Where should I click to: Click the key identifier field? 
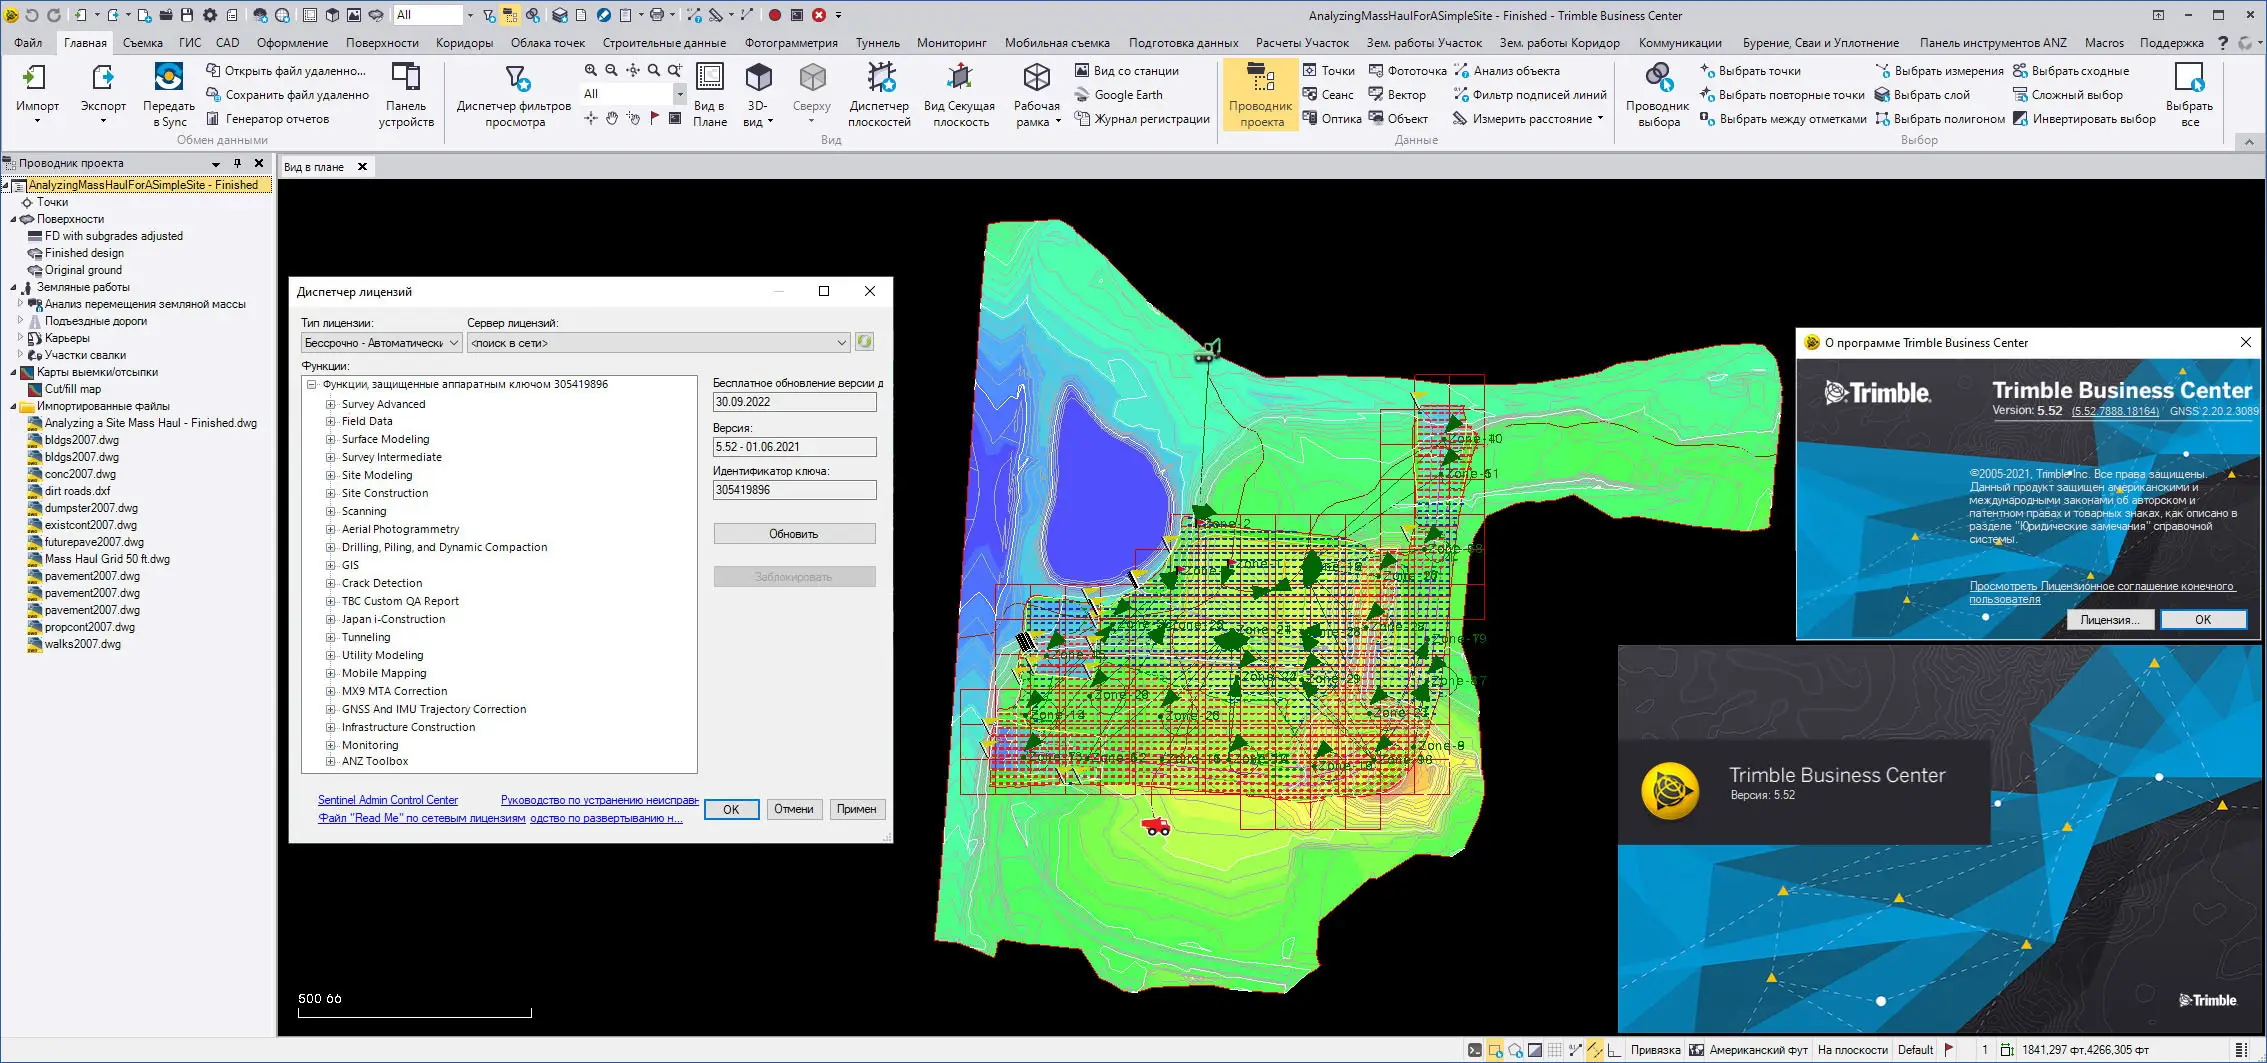coord(794,490)
